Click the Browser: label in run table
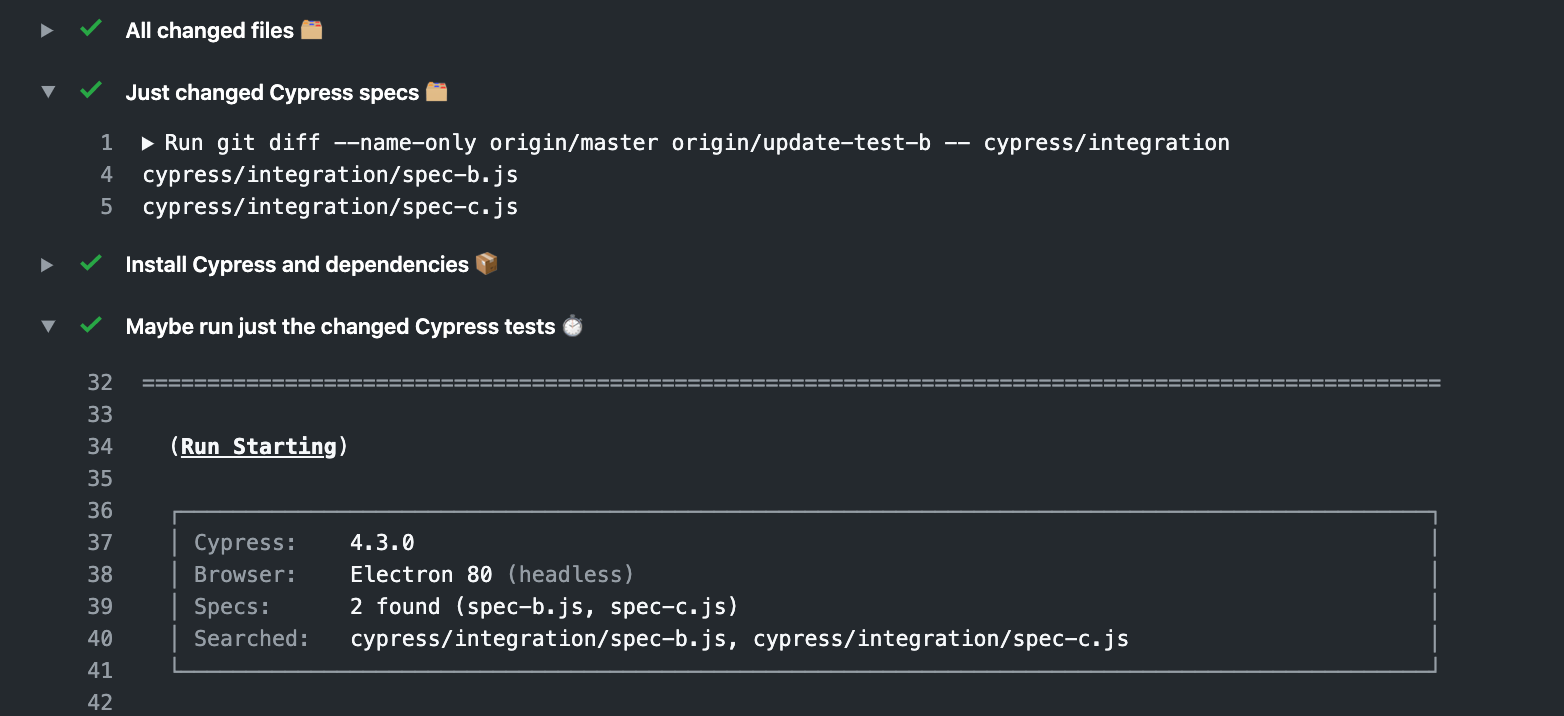1564x716 pixels. (245, 574)
